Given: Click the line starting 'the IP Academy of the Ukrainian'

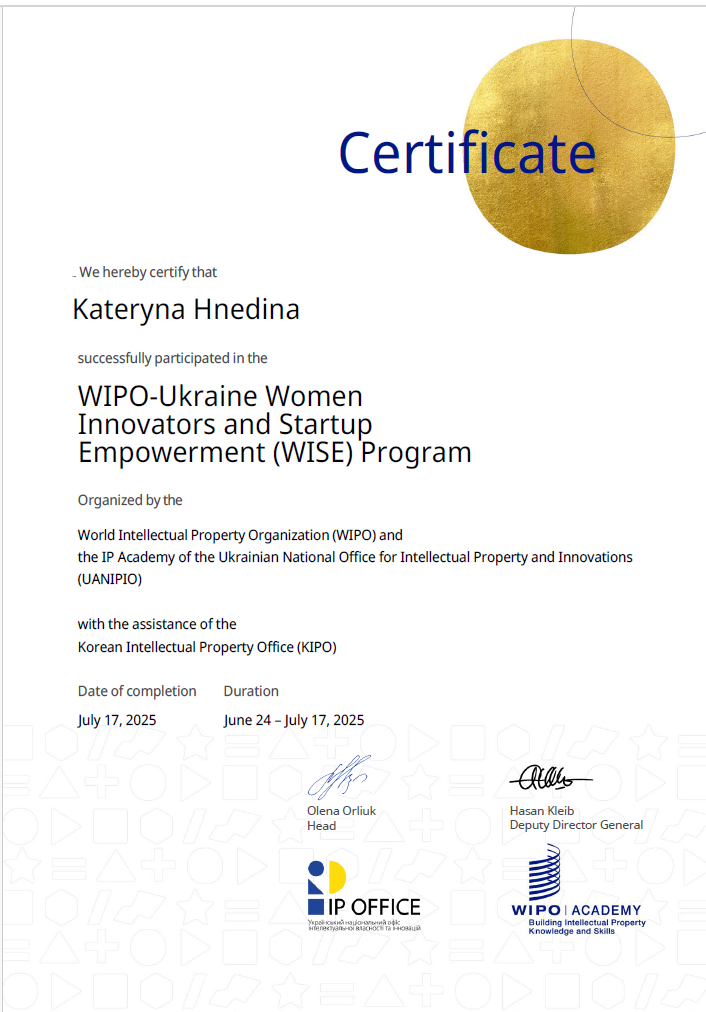Looking at the screenshot, I should [x=355, y=557].
